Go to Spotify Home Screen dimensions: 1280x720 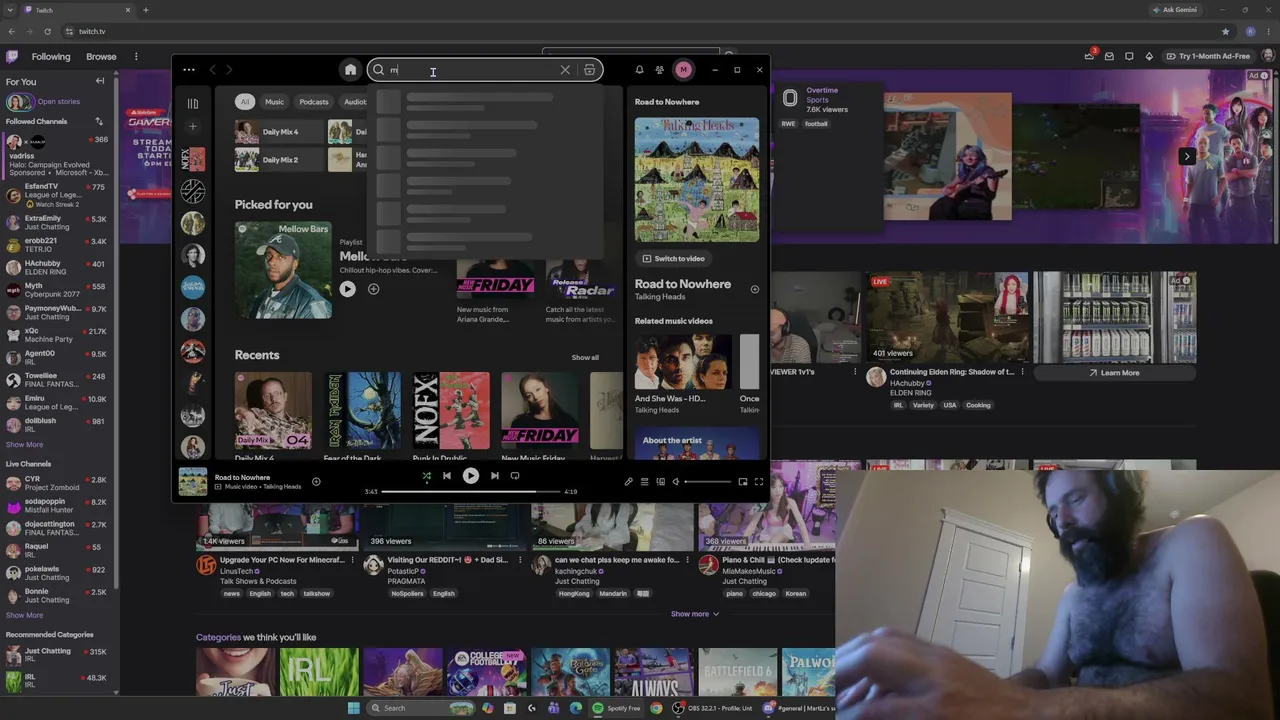pos(350,70)
